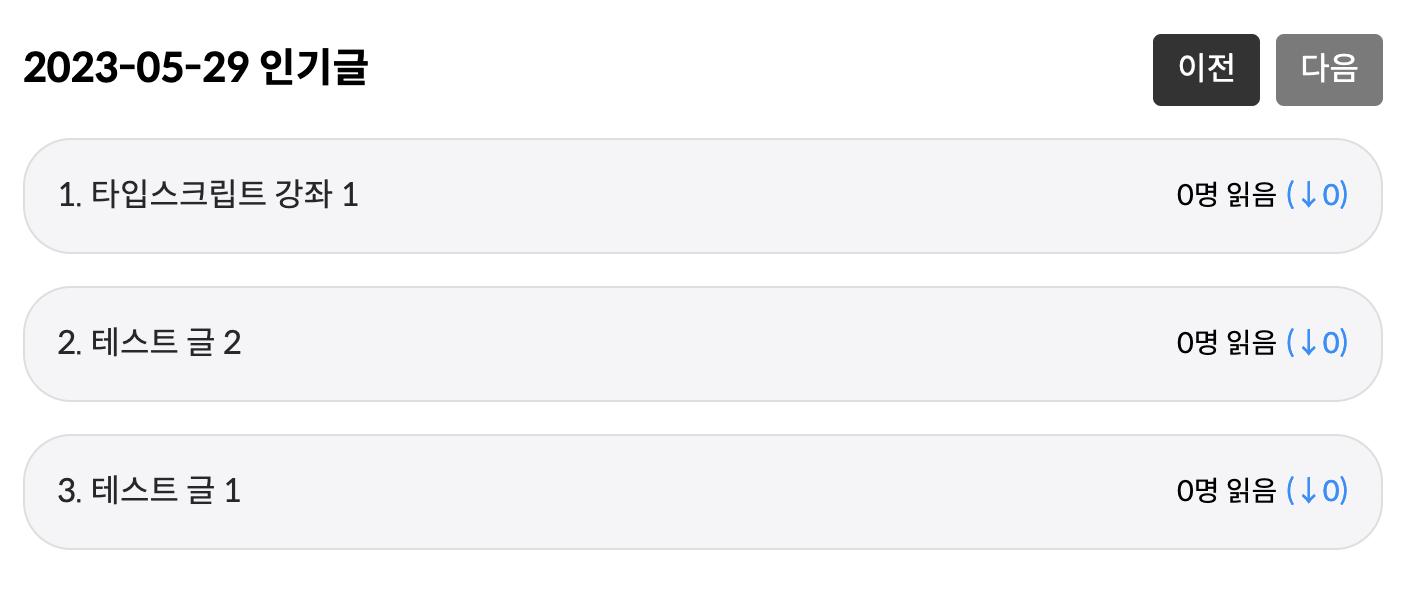This screenshot has height=594, width=1414.
Task: Click the blue 0 change count for 테스트 글 1
Action: 1331,491
